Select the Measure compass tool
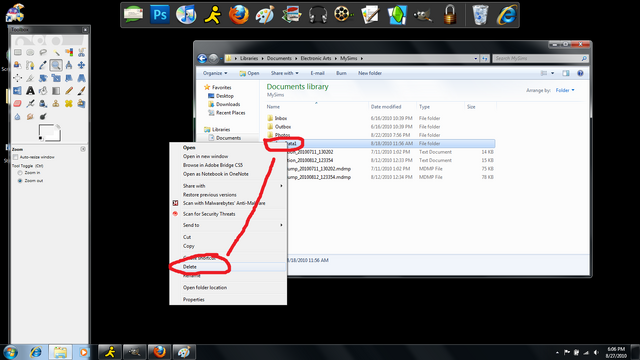This screenshot has height=360, width=640. (69, 65)
